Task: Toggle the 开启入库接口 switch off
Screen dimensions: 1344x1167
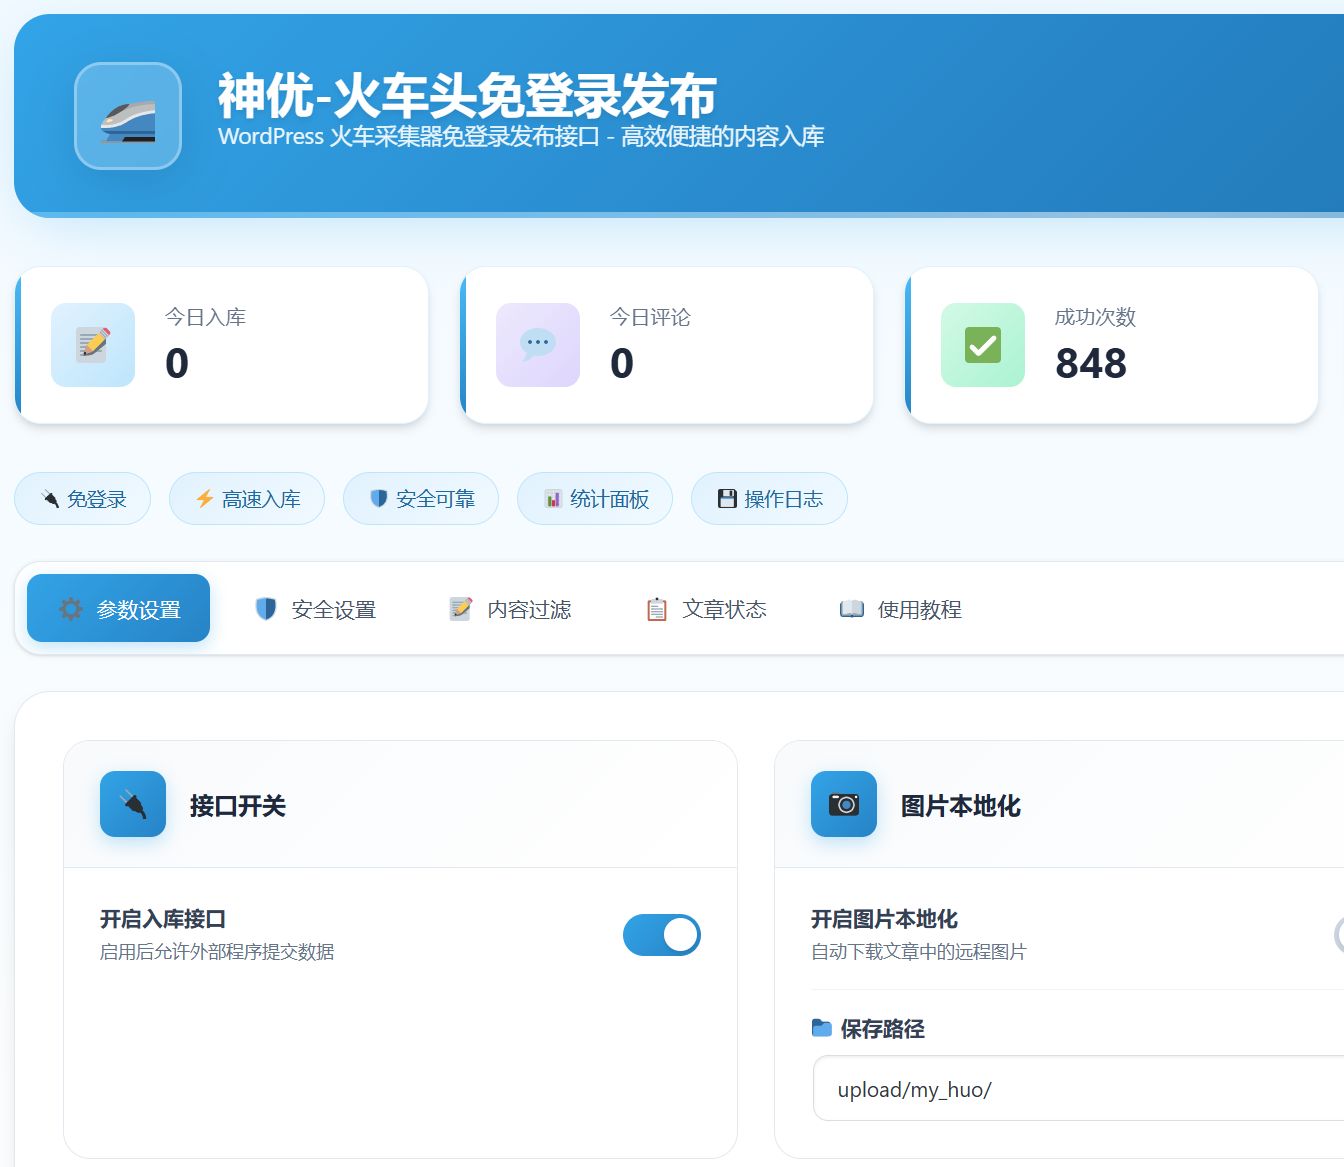Action: coord(662,935)
